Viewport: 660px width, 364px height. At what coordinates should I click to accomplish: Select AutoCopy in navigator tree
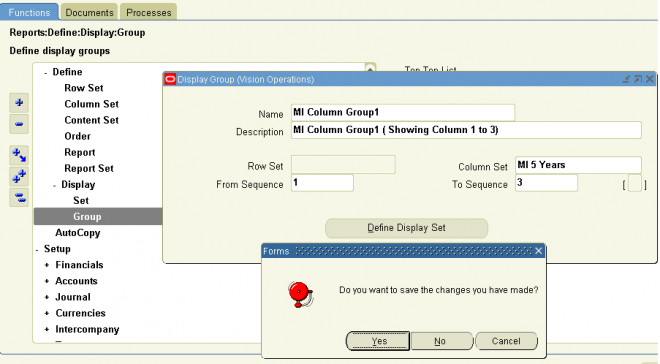pos(78,233)
